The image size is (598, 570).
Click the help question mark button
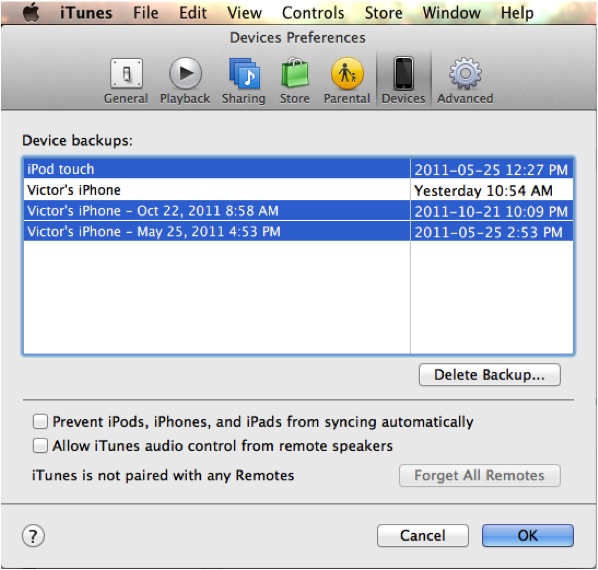[x=33, y=536]
